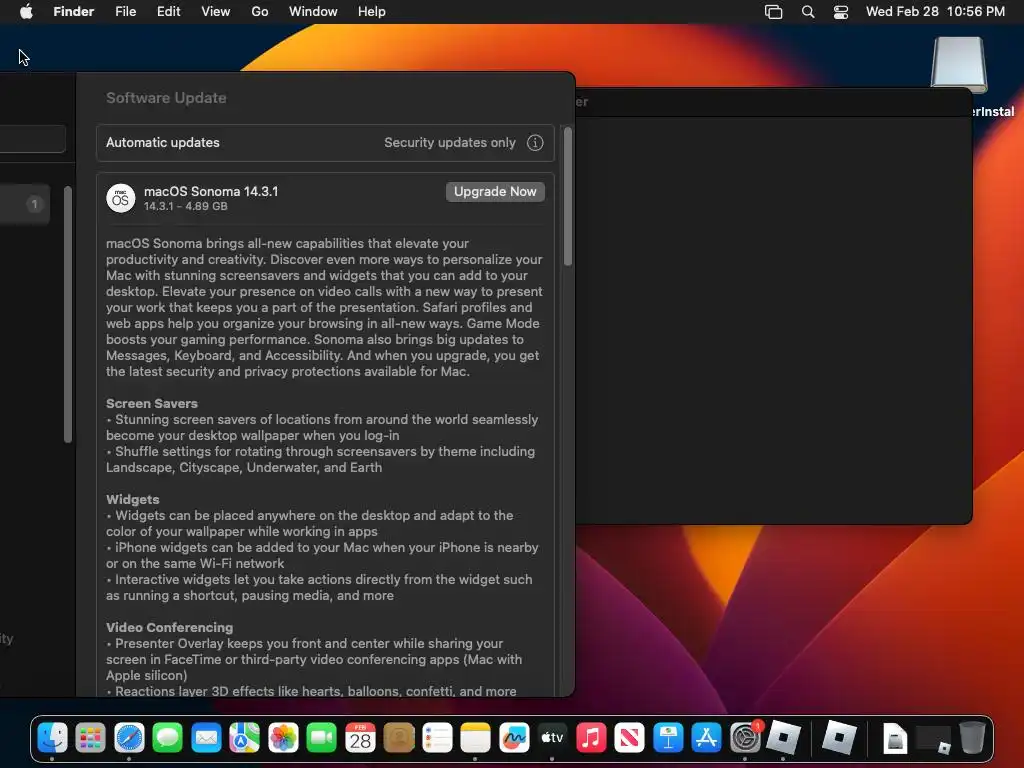Open the Calendar app showing 28
This screenshot has height=768, width=1024.
coord(360,738)
